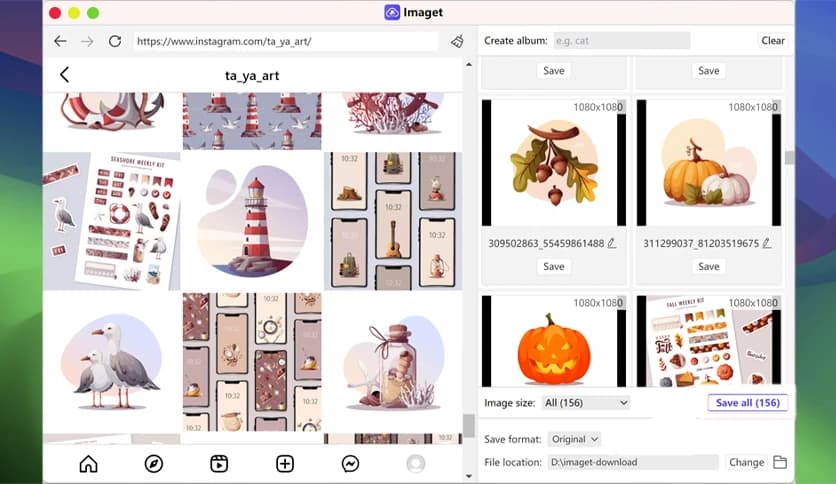Click the top-left Save button above acorn card
Image resolution: width=836 pixels, height=484 pixels.
553,71
